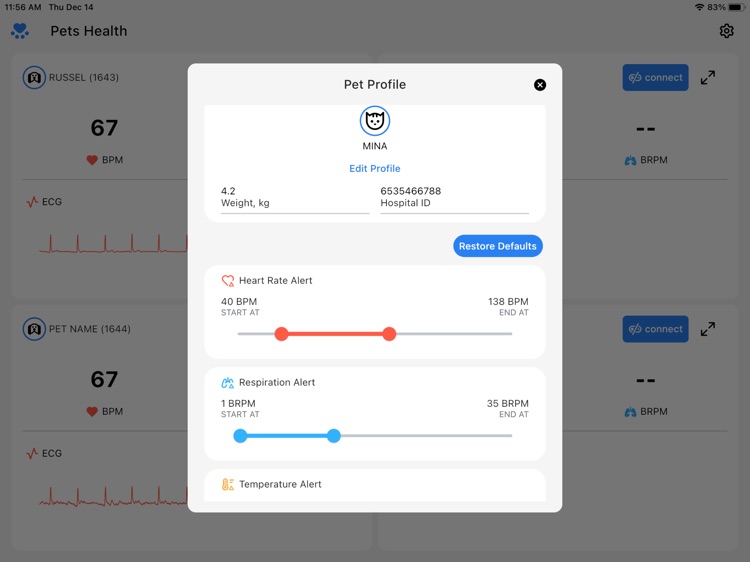Click connect button in the bottom card
This screenshot has width=750, height=562.
pyautogui.click(x=655, y=329)
